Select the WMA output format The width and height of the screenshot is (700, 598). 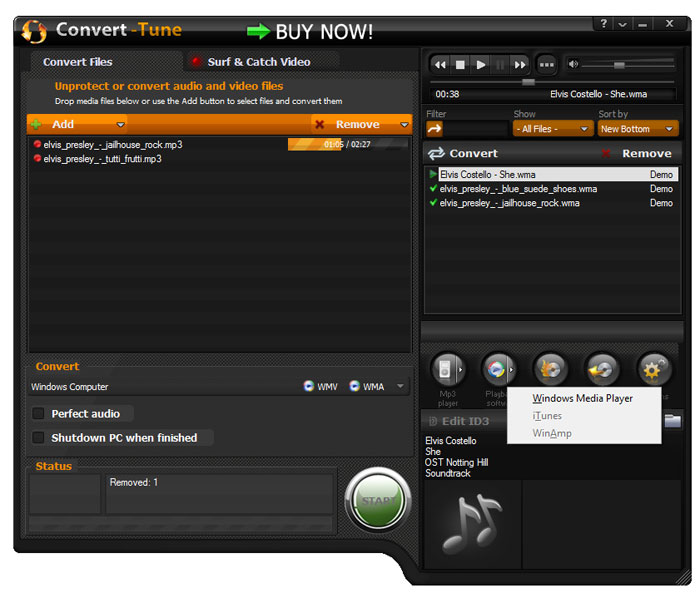click(367, 386)
